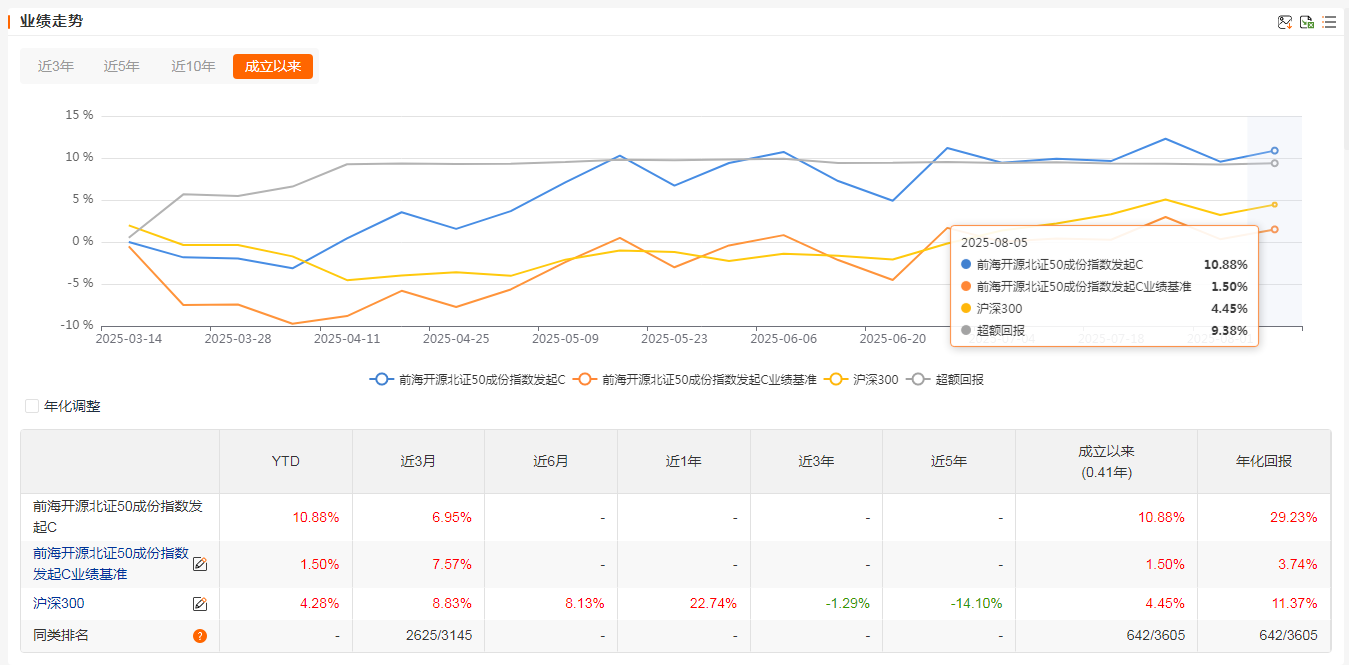Click the 近3月 column header
This screenshot has height=665, width=1349.
[418, 461]
